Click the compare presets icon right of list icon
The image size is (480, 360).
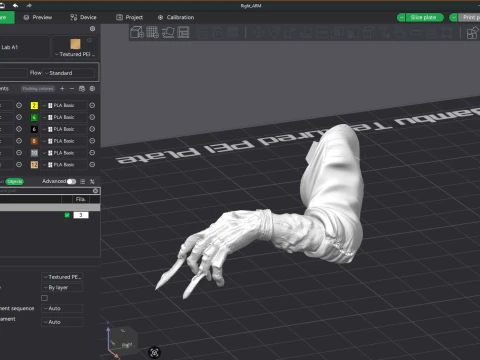click(92, 181)
